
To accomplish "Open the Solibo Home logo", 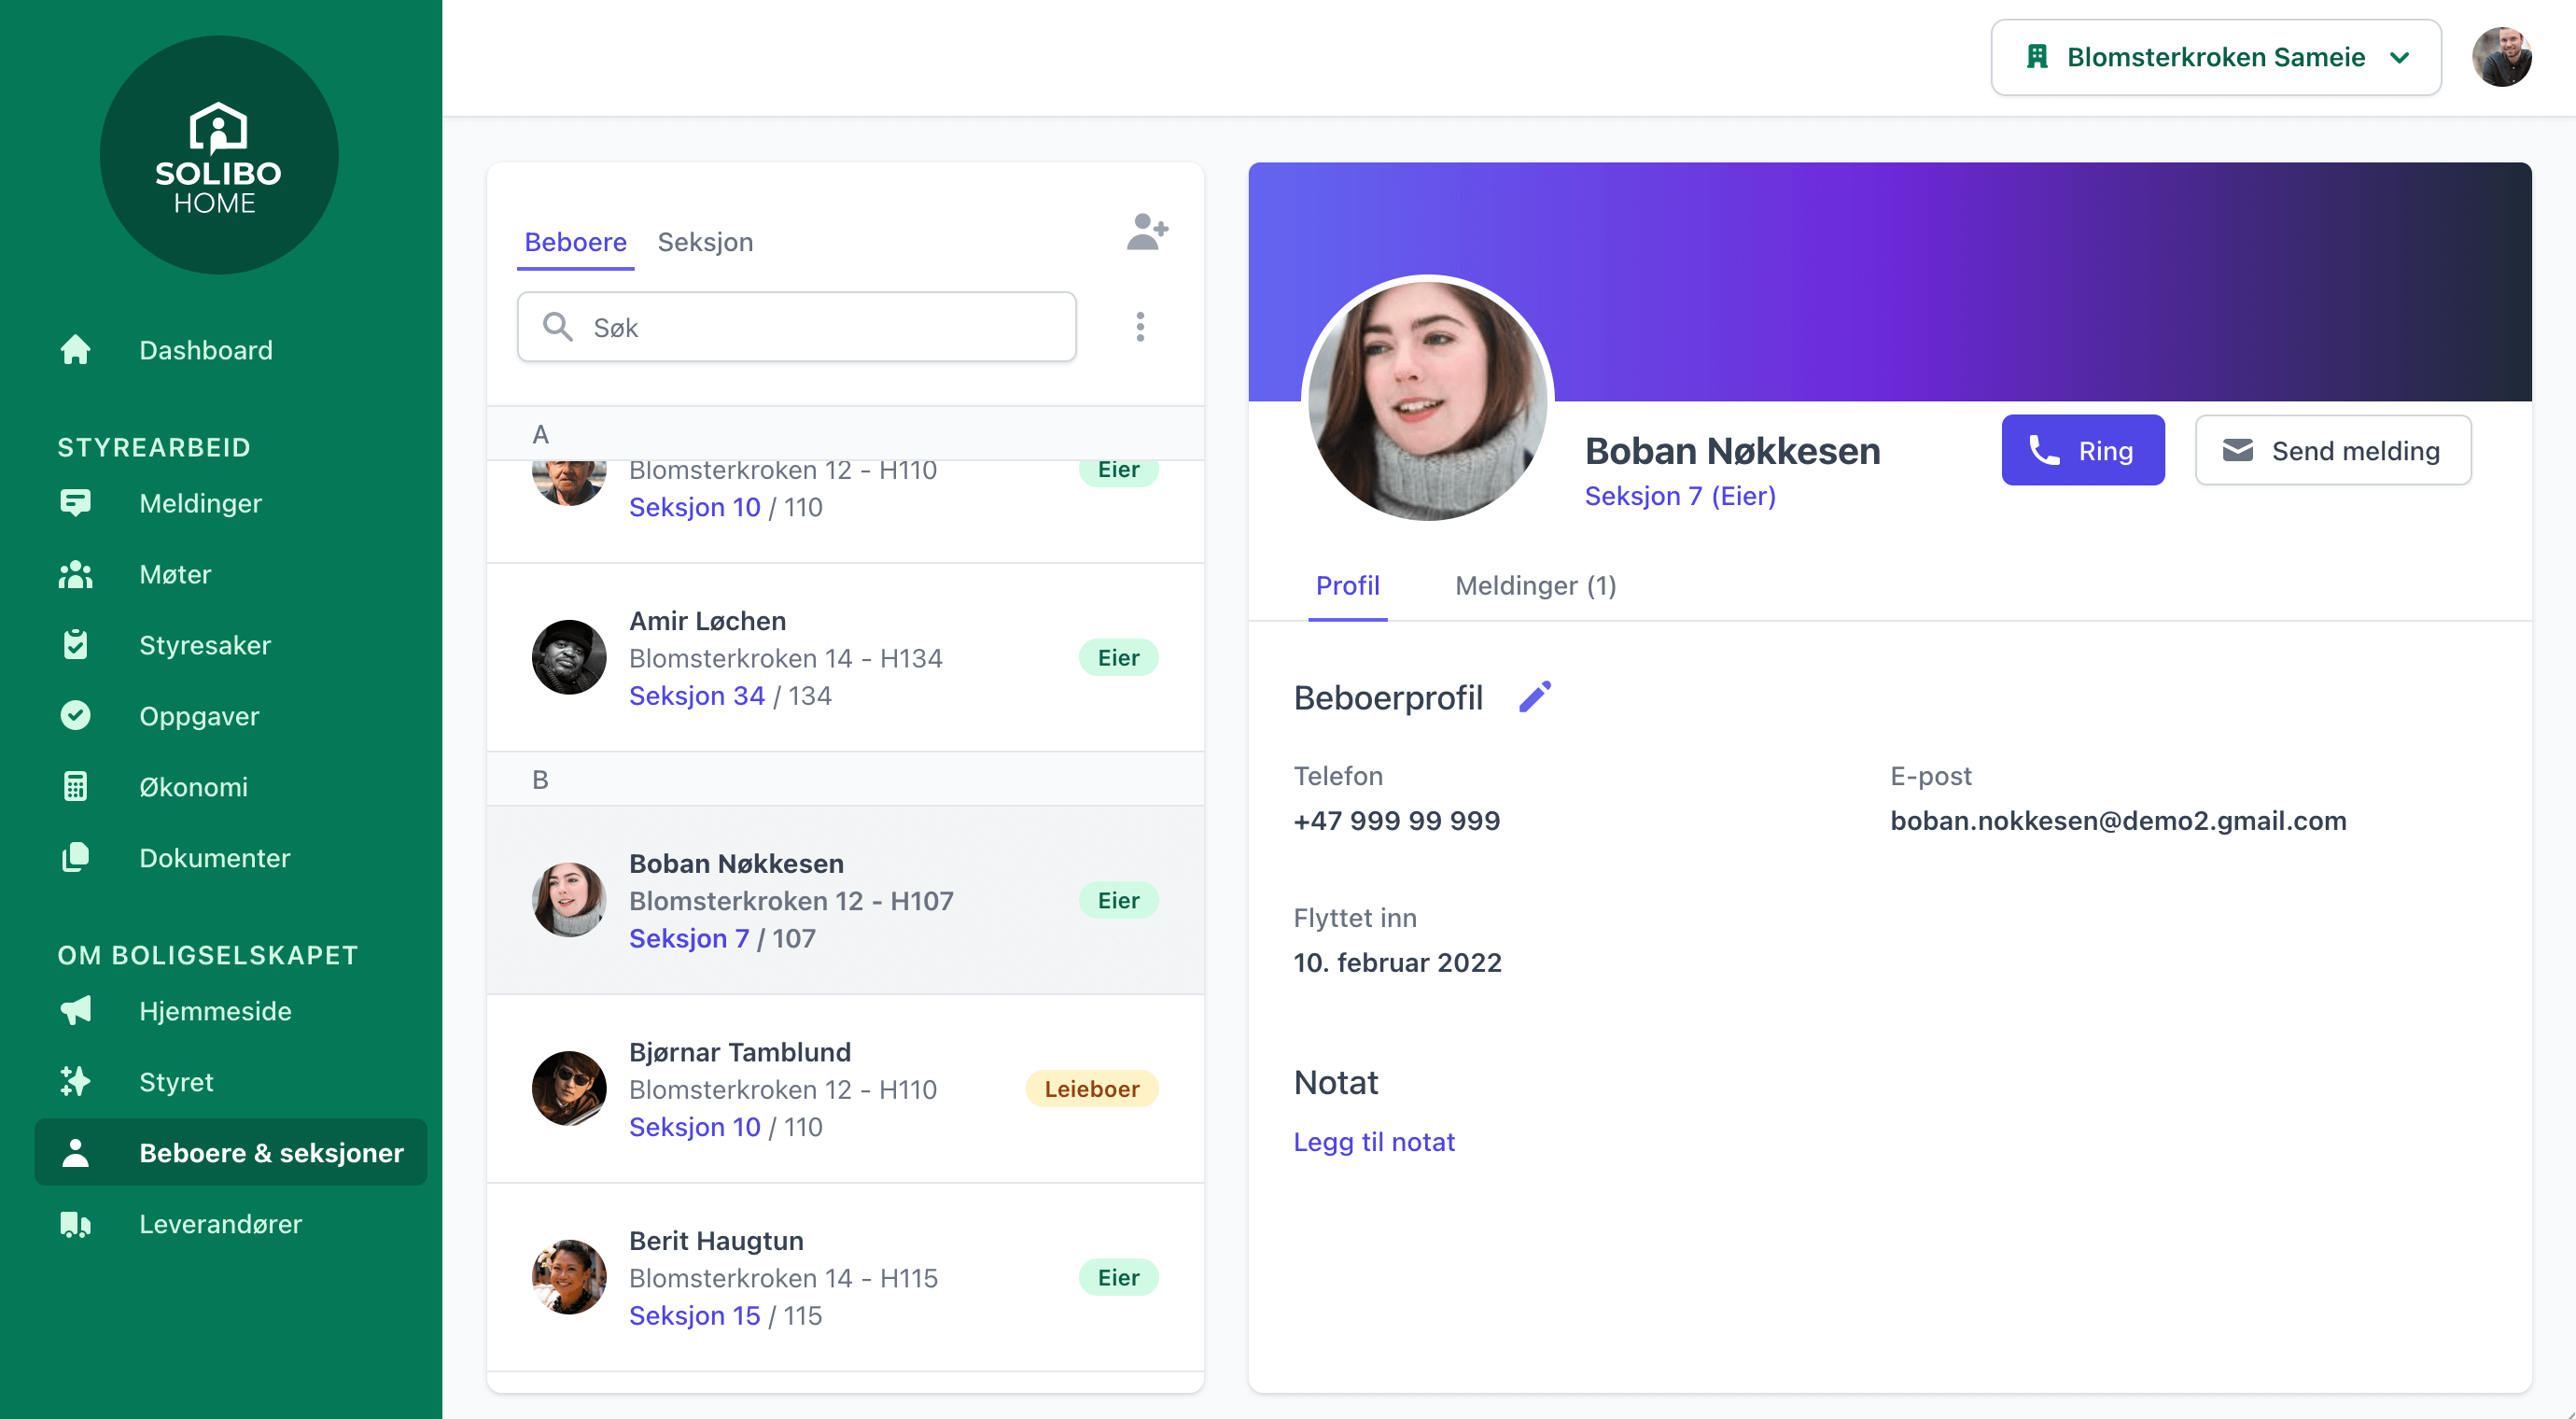I will 219,156.
